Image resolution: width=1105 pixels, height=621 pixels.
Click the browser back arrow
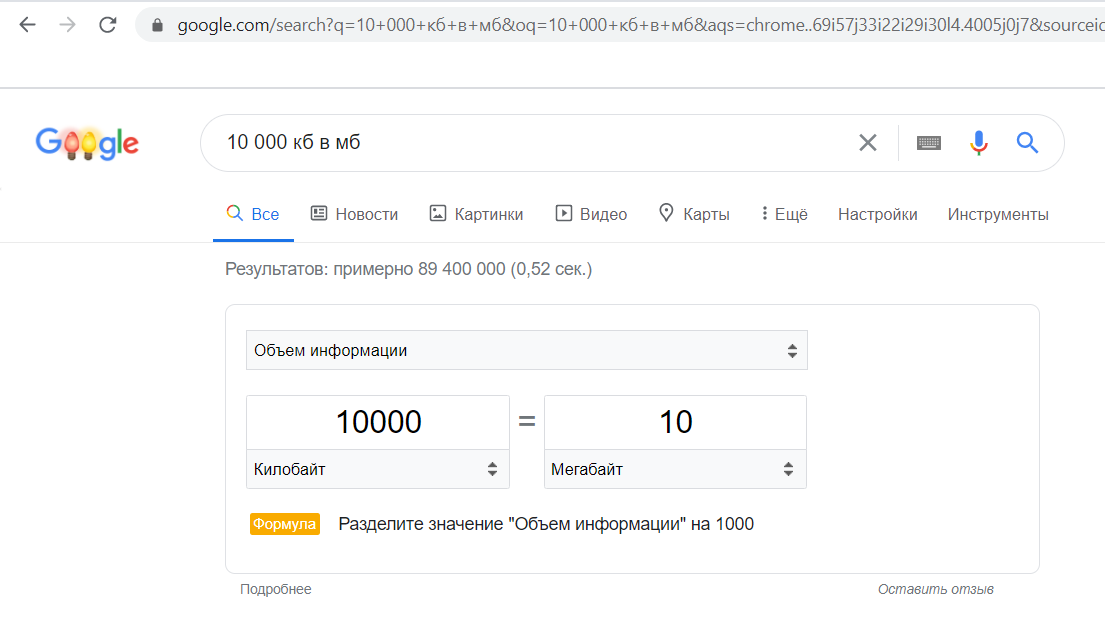[x=27, y=25]
